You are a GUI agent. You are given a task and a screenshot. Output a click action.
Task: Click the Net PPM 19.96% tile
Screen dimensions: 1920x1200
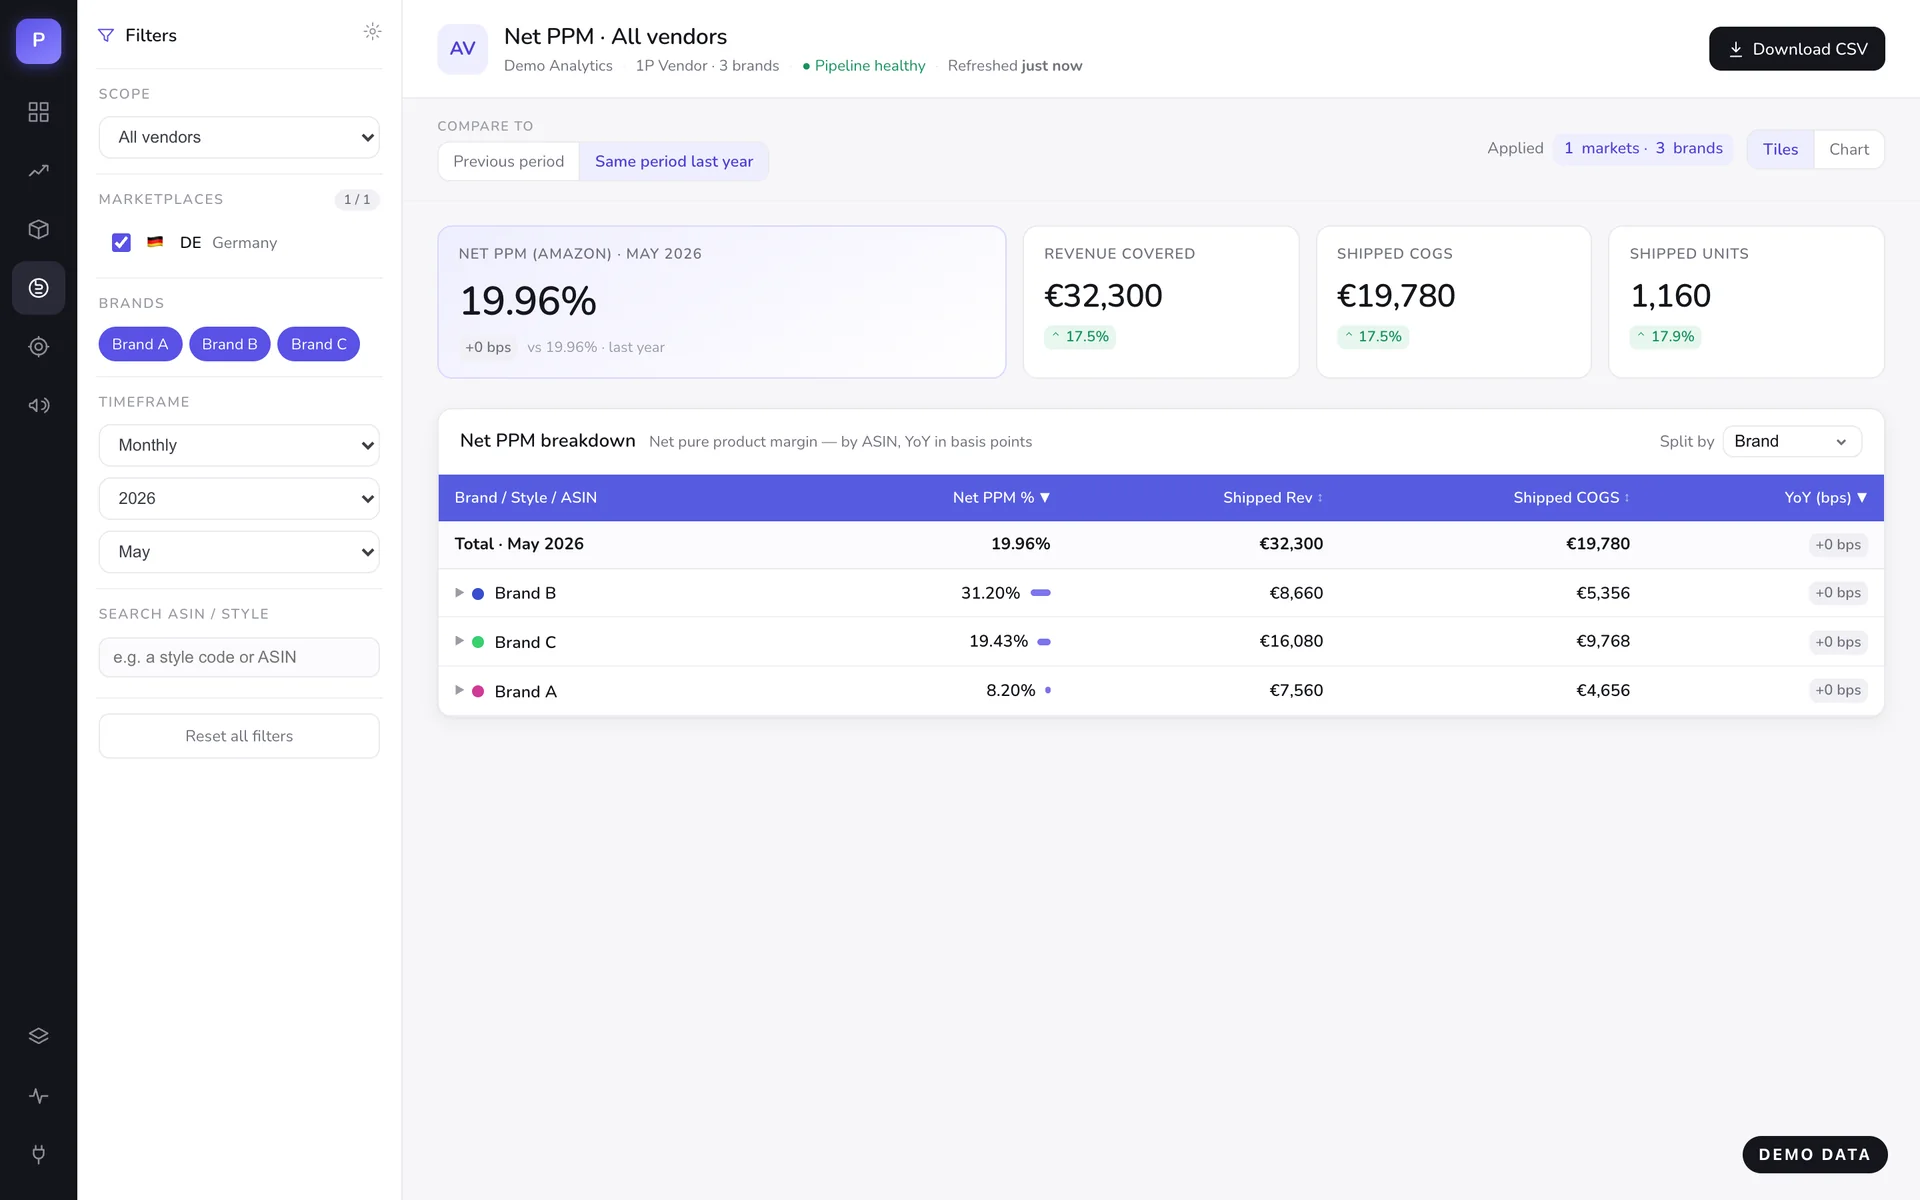(721, 302)
